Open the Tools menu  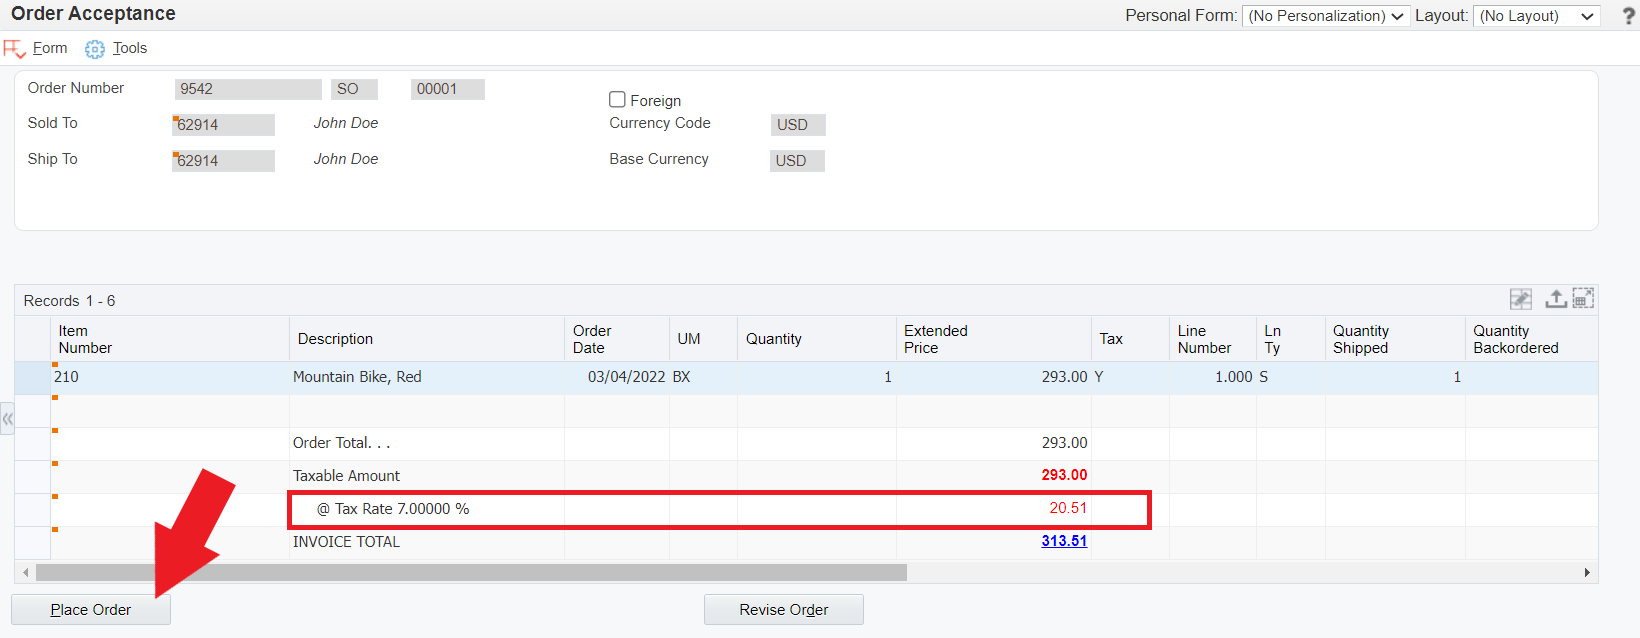(130, 48)
